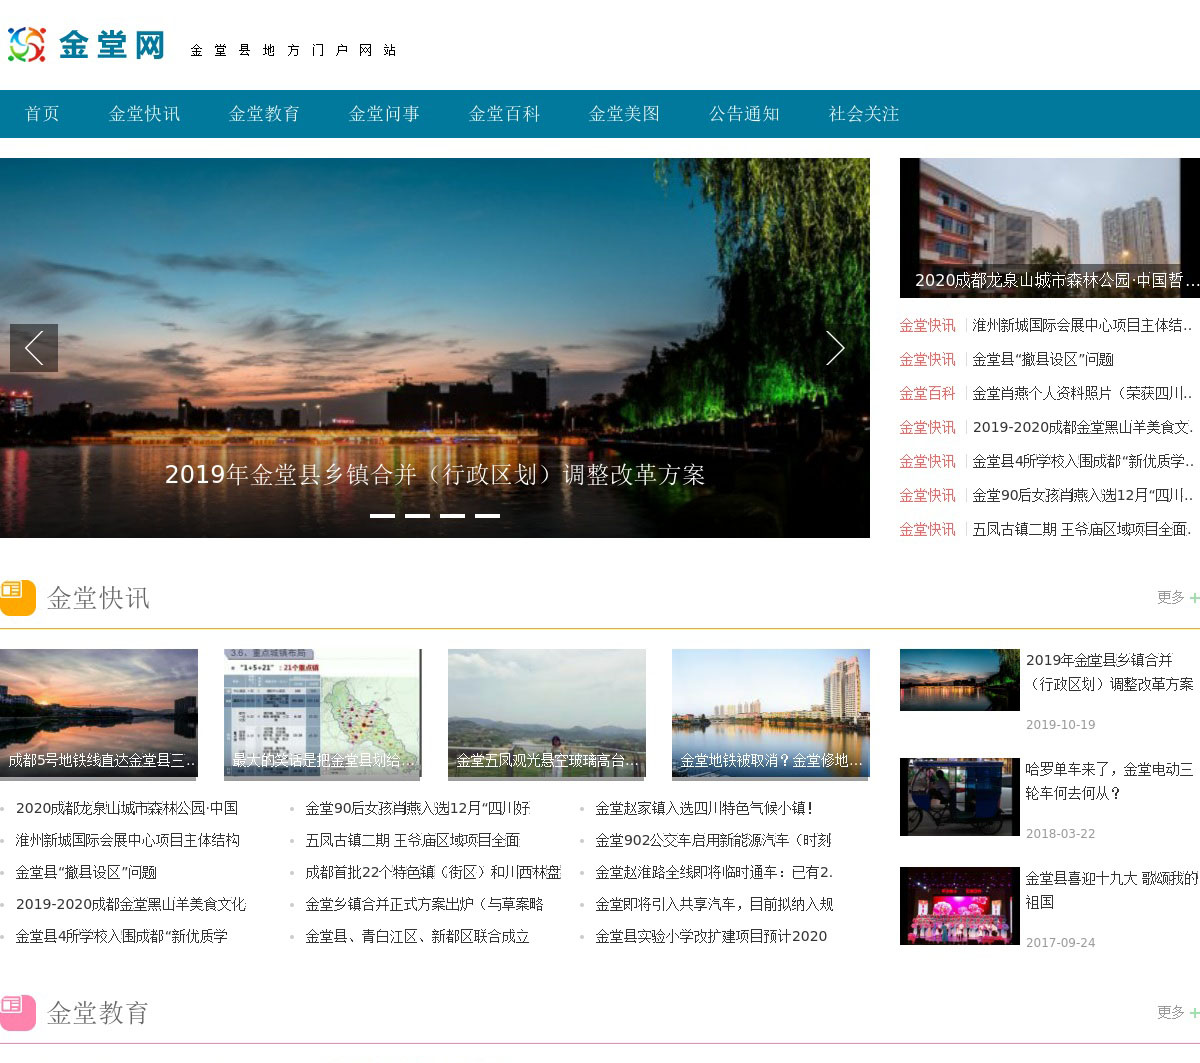The width and height of the screenshot is (1200, 1063).
Task: Open the 成都5号地铁线 thumbnail article
Action: [x=99, y=713]
